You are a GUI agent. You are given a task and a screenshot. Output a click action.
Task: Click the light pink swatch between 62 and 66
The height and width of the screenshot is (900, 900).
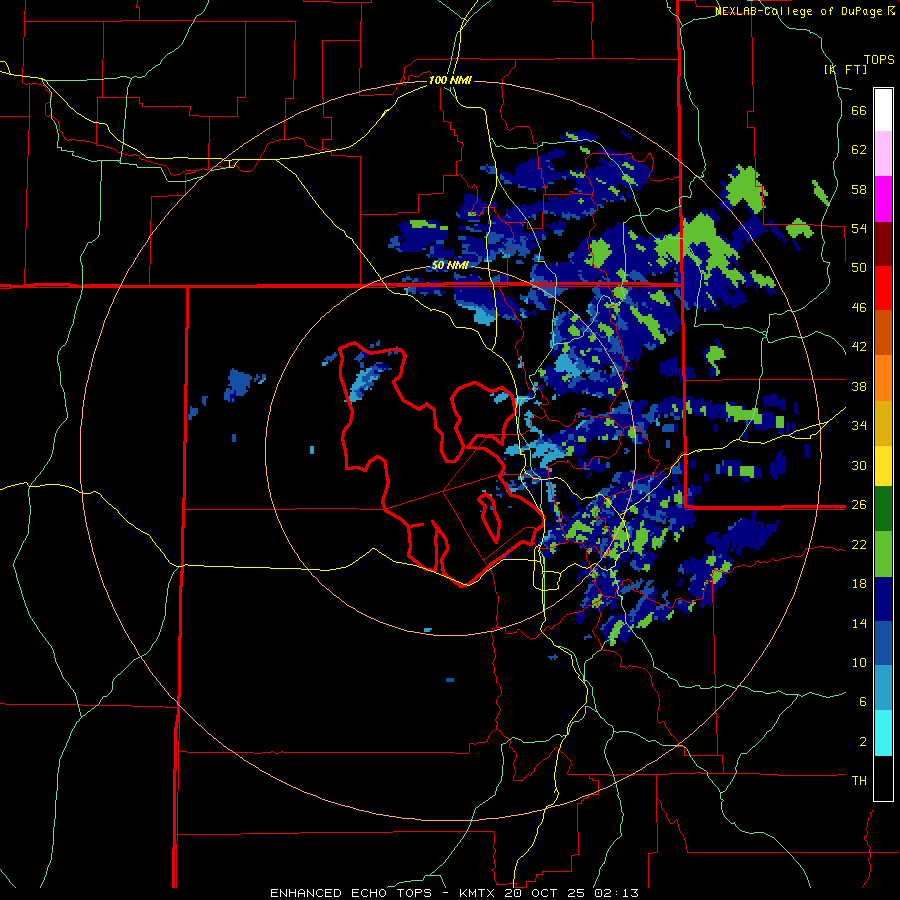click(x=883, y=153)
